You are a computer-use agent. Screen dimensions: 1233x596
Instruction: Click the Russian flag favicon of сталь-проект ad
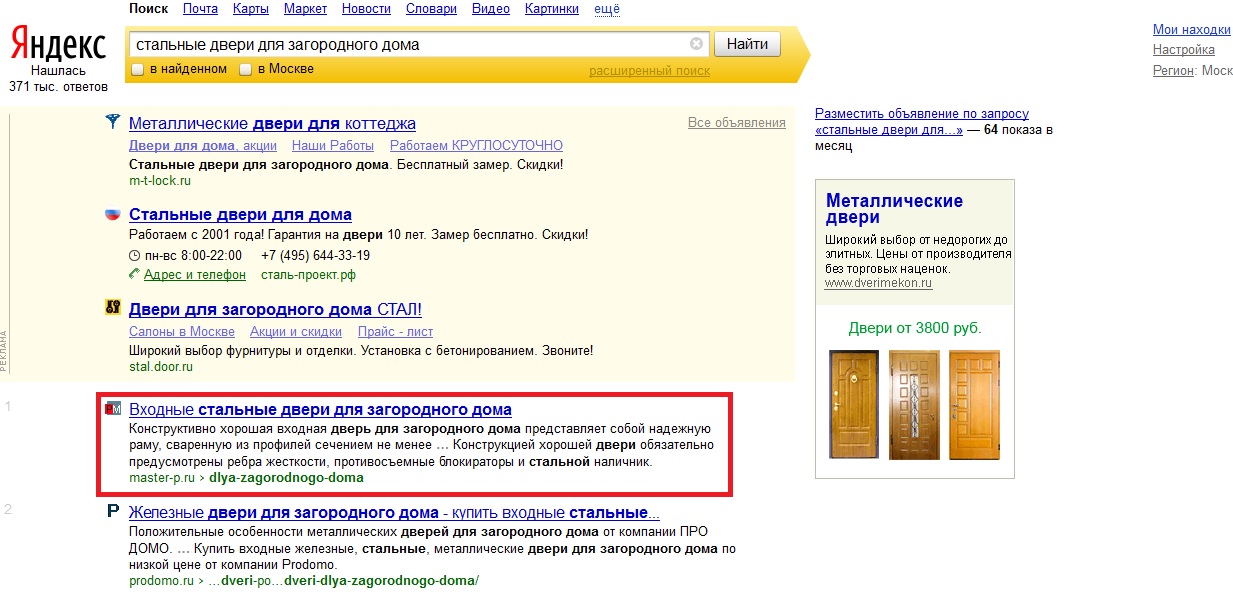[113, 215]
